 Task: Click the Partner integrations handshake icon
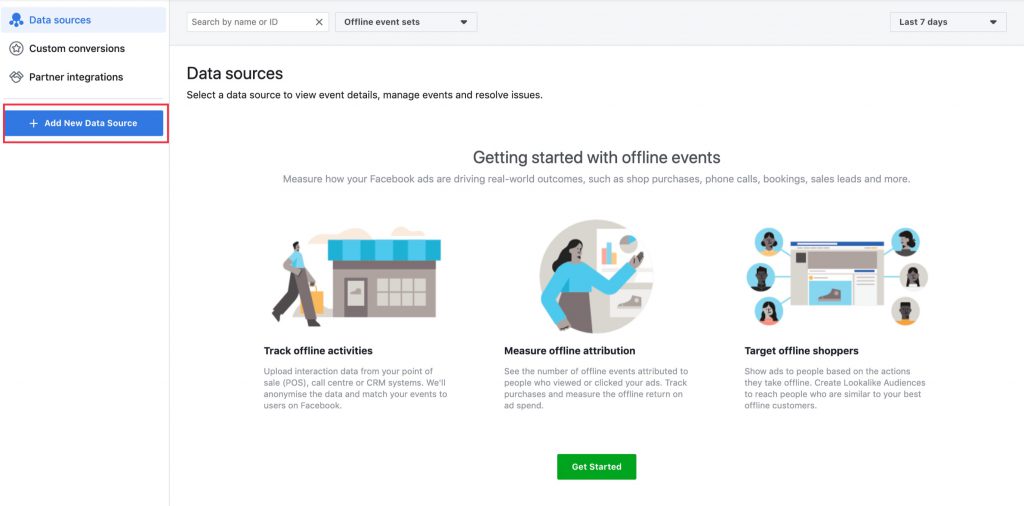coord(16,77)
